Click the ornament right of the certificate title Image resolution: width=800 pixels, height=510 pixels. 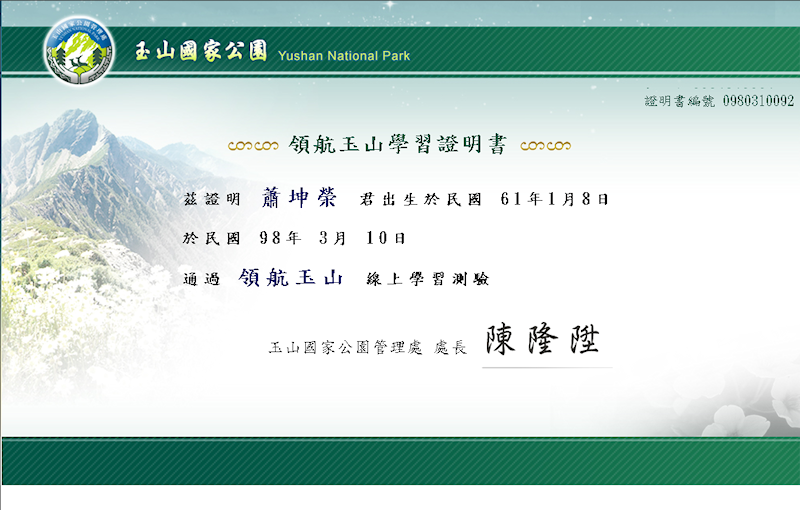[545, 146]
